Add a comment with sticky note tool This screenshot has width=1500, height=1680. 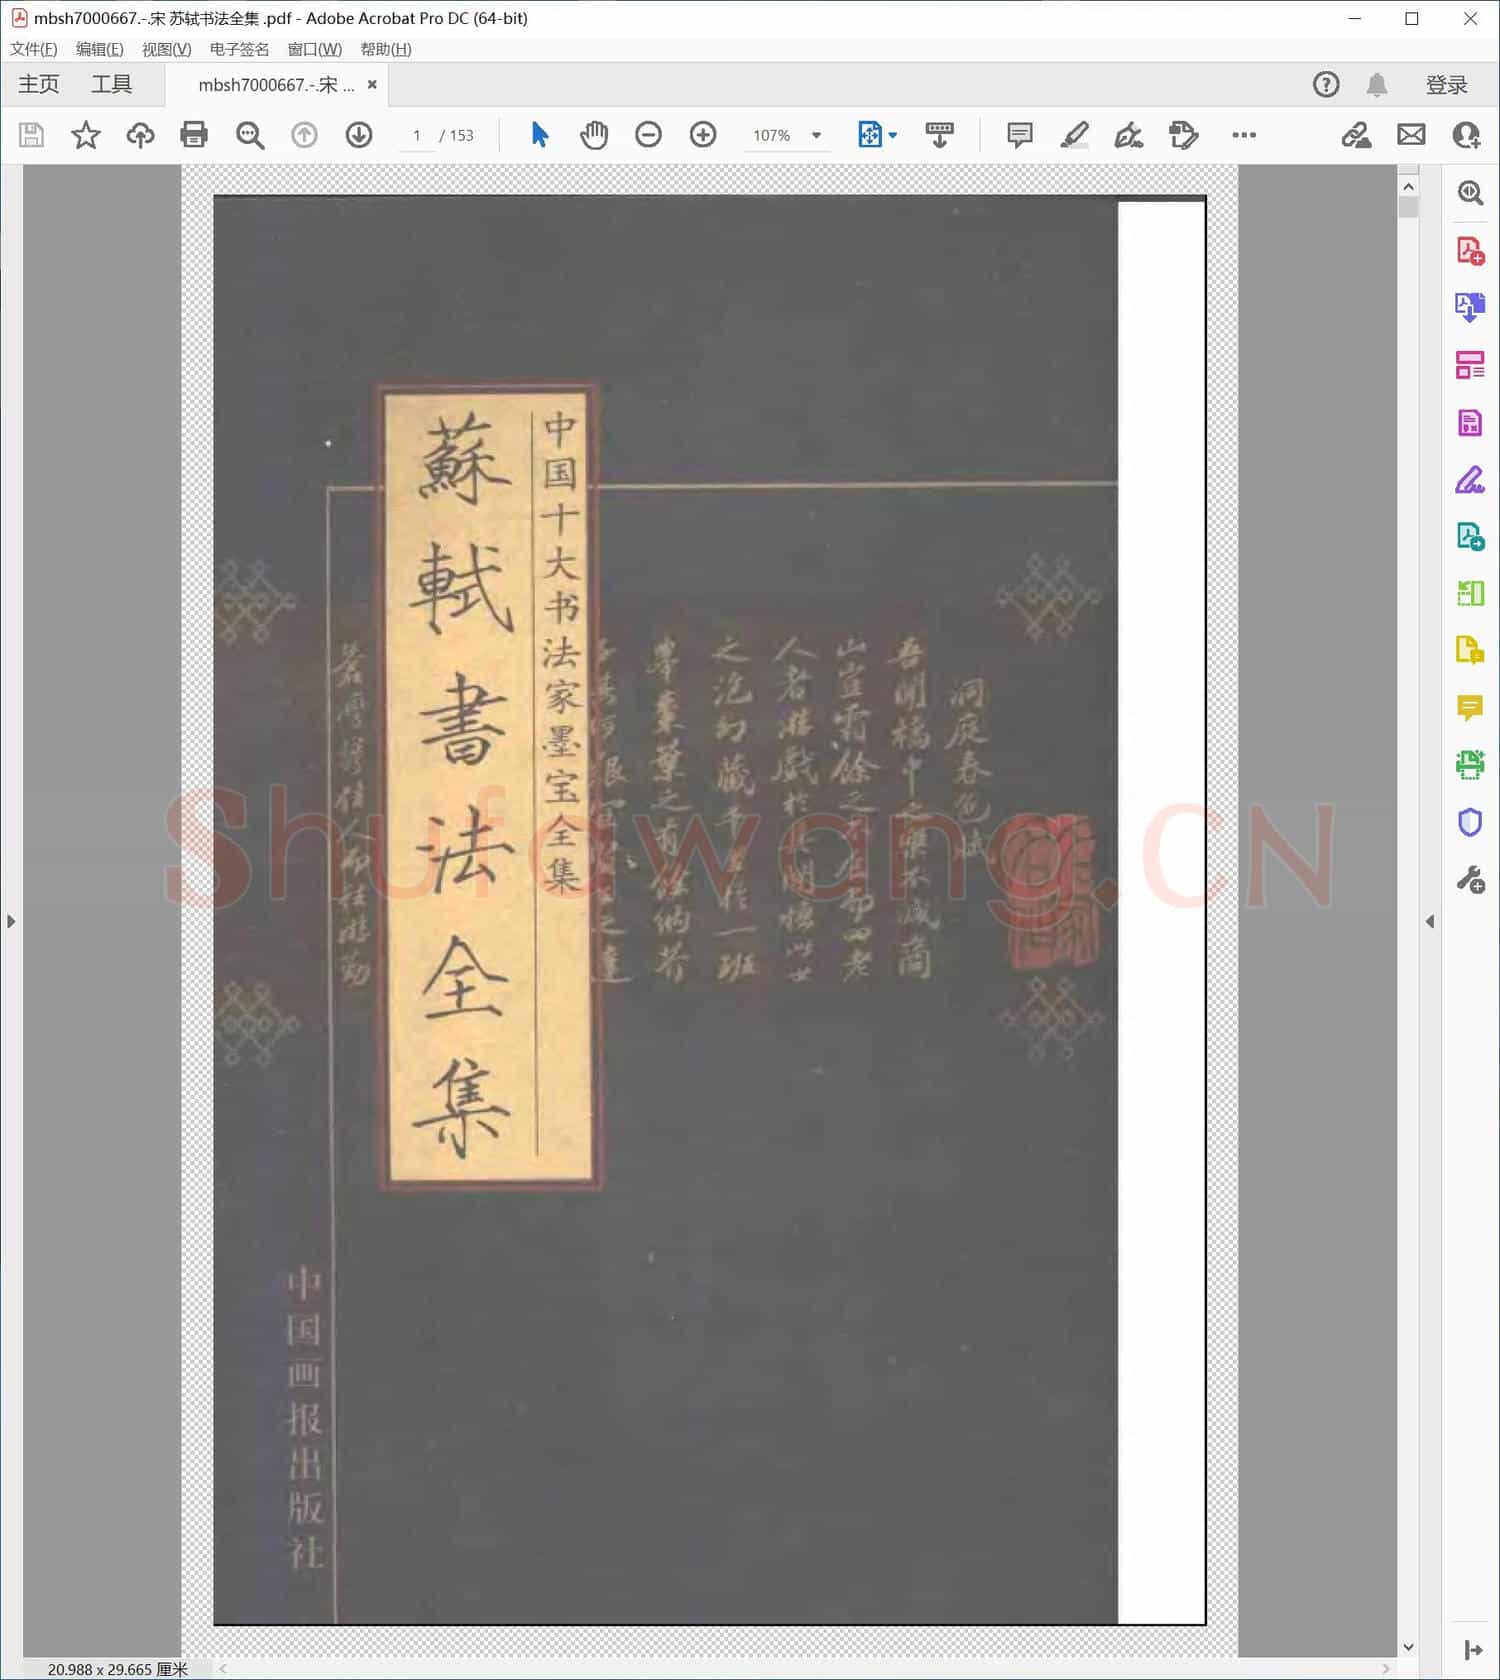(1019, 135)
